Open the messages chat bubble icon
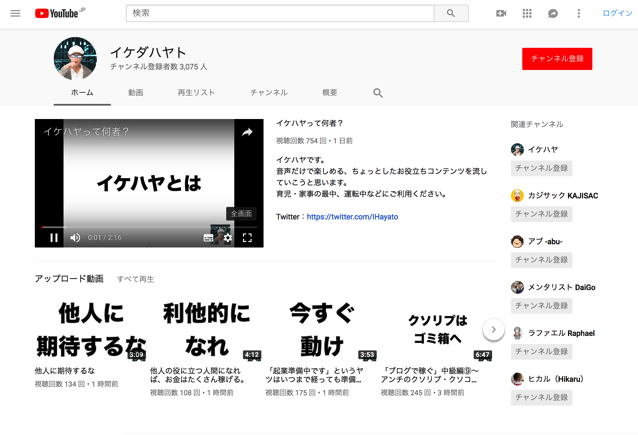 [x=553, y=13]
